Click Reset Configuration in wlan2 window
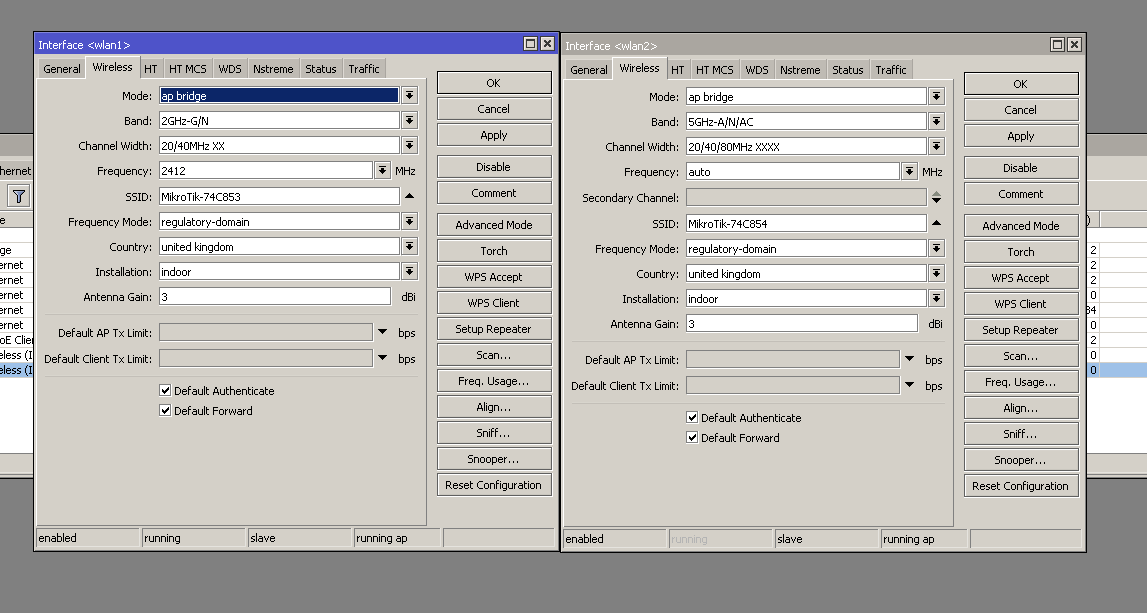This screenshot has height=613, width=1147. [1020, 486]
